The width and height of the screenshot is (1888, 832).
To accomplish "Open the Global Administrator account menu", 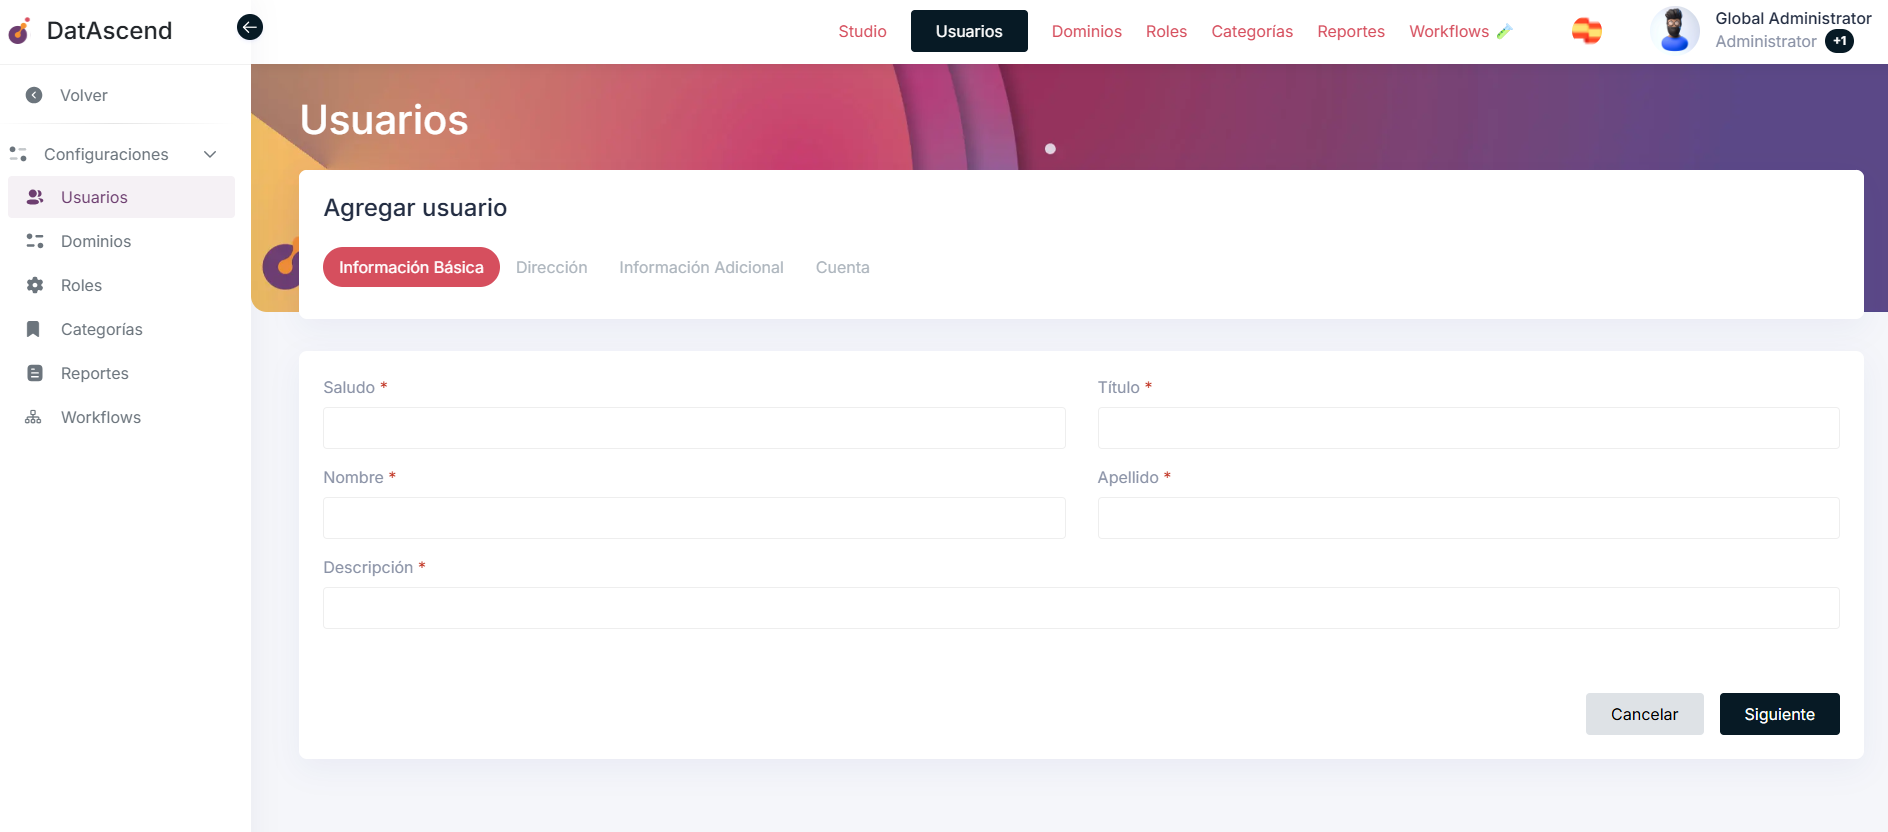I will 1792,18.
